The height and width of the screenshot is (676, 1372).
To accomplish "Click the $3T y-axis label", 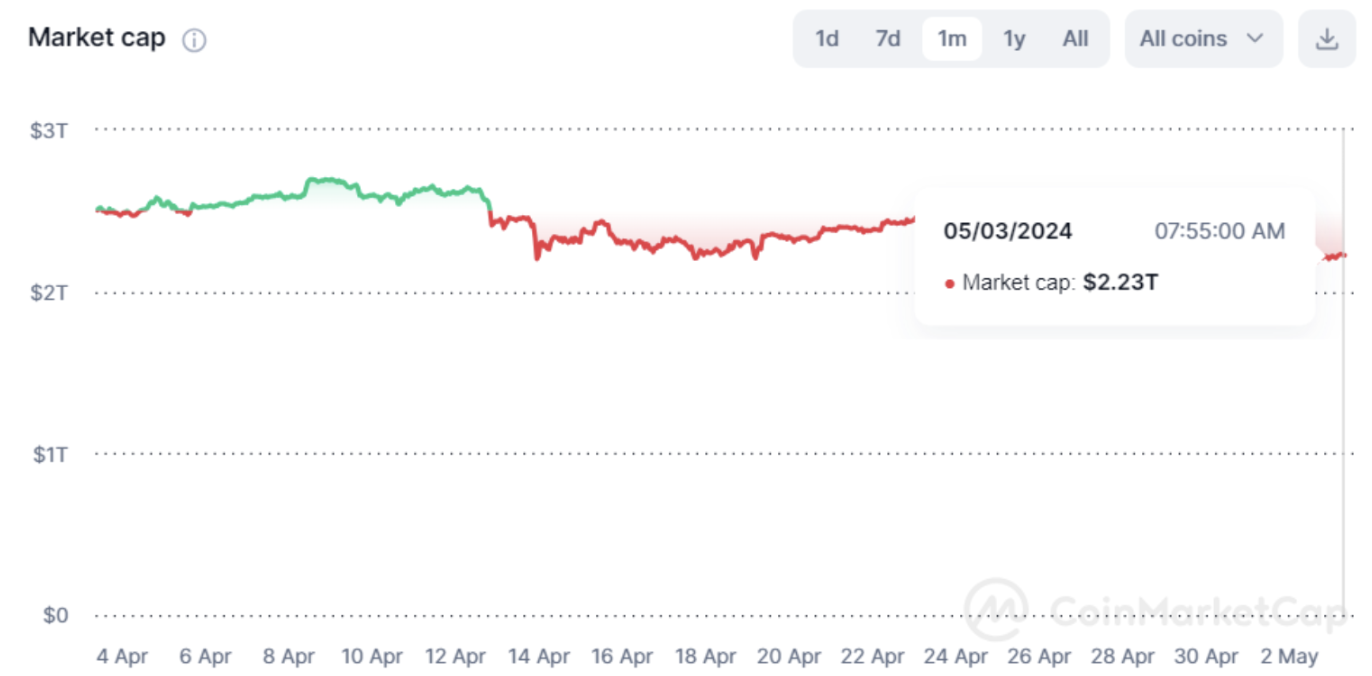I will coord(48,129).
